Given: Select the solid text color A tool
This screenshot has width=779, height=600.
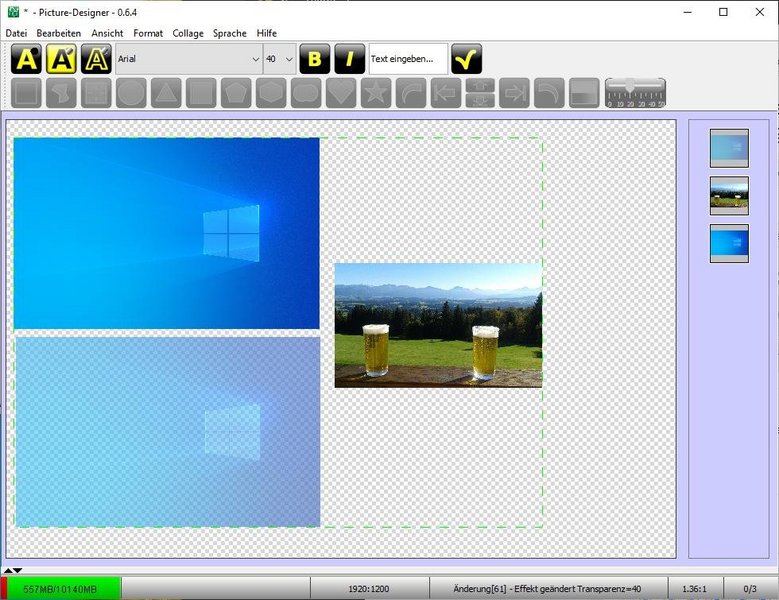Looking at the screenshot, I should [x=26, y=59].
